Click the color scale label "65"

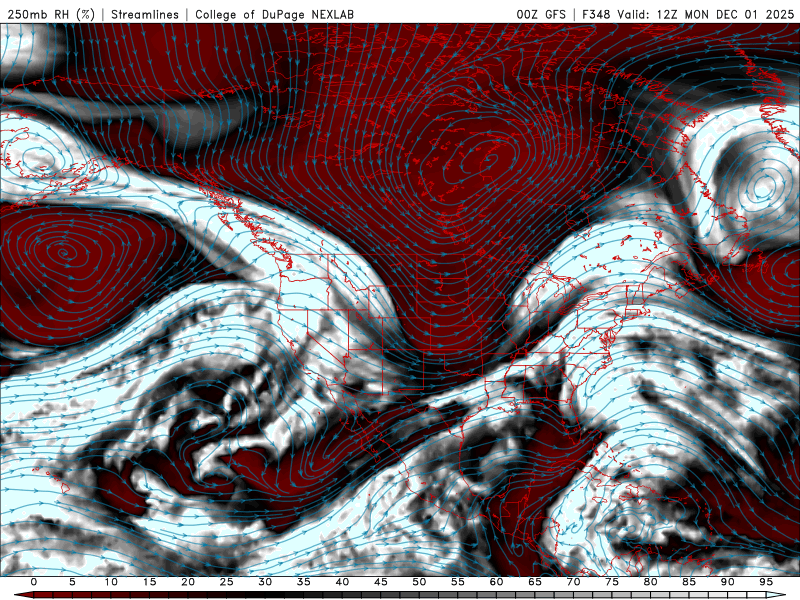coord(535,582)
